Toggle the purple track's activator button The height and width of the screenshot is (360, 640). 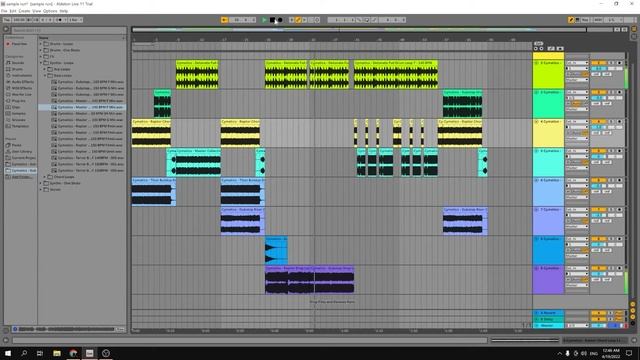coord(599,268)
